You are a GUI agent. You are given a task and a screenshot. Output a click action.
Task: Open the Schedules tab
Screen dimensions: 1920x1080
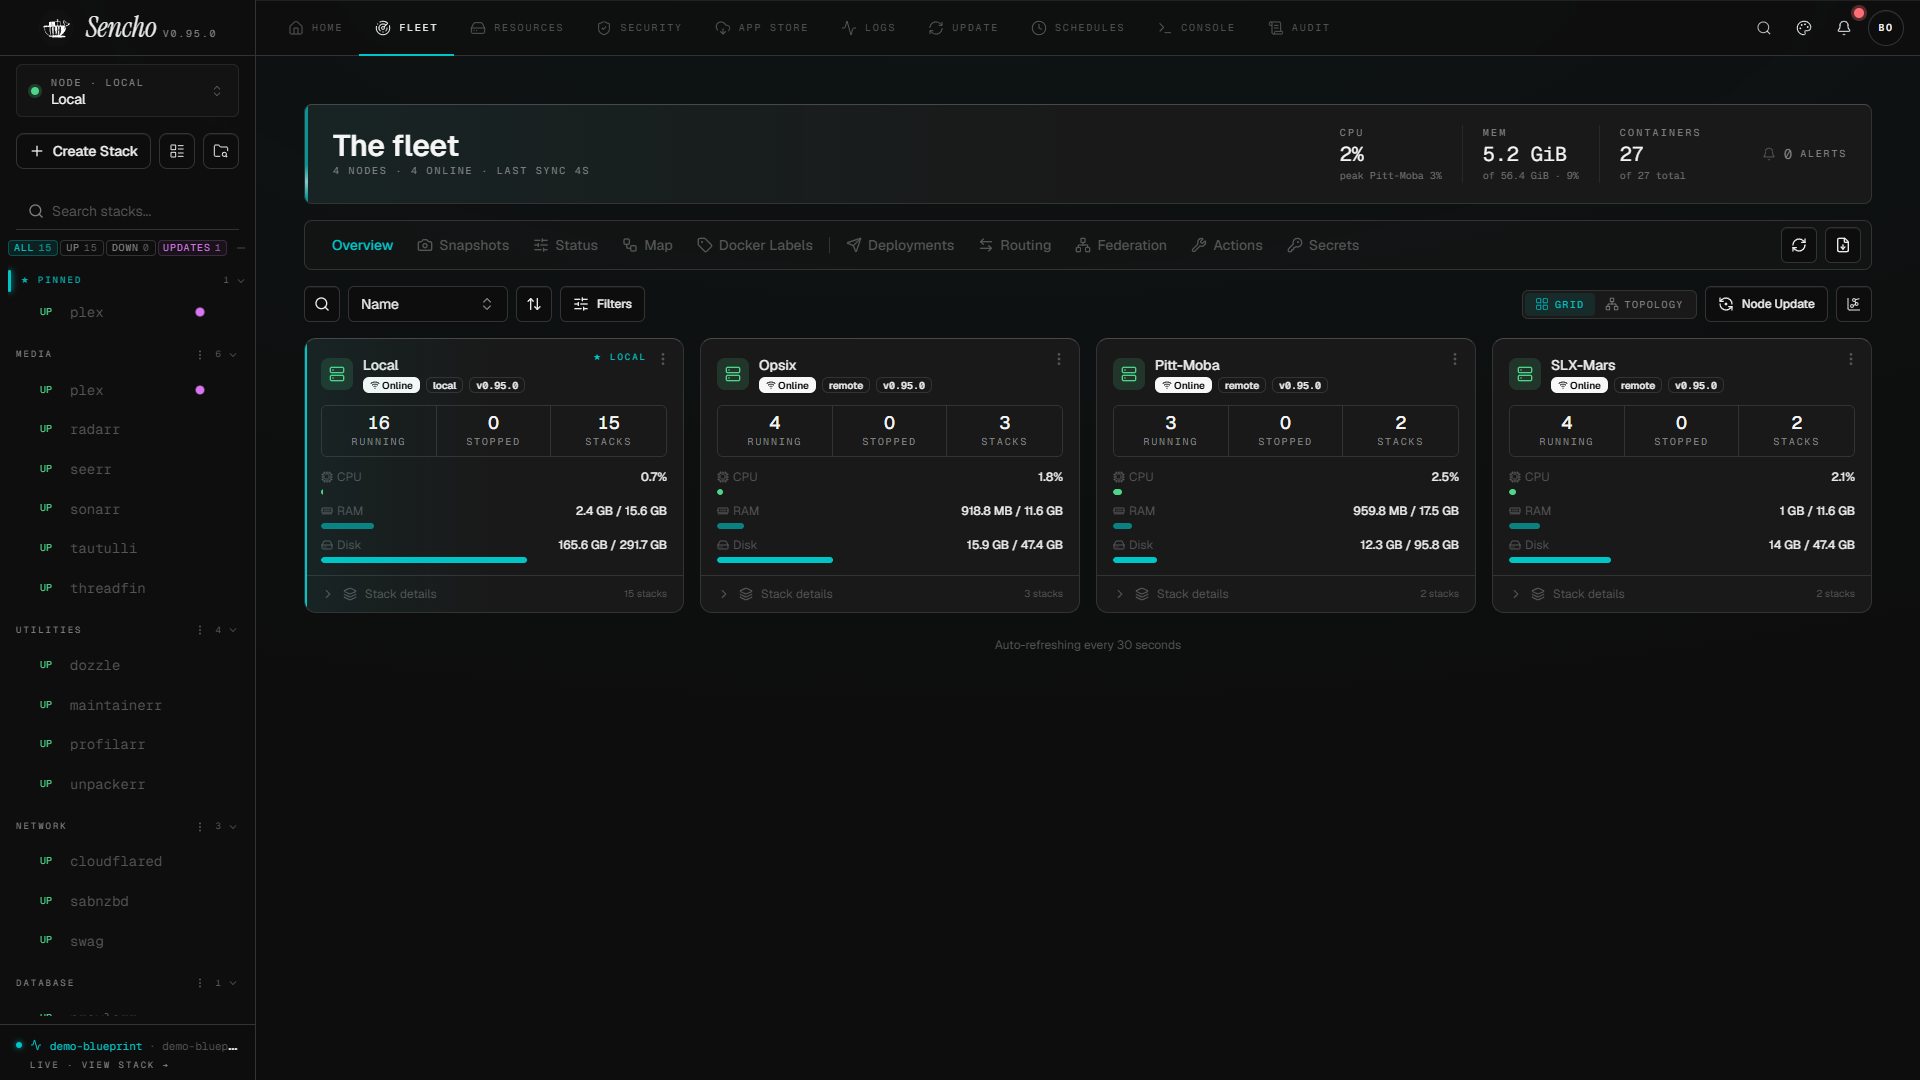pos(1078,28)
